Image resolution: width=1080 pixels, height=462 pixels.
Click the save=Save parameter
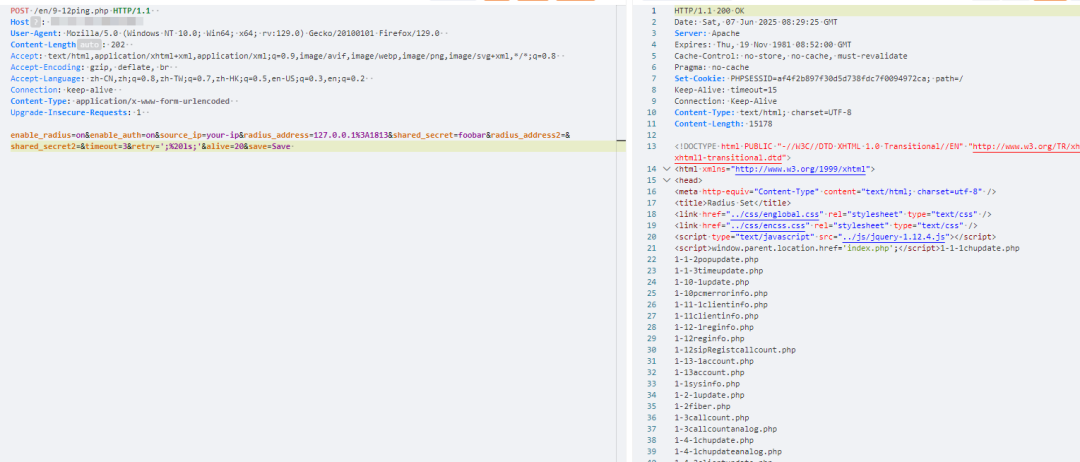click(271, 147)
